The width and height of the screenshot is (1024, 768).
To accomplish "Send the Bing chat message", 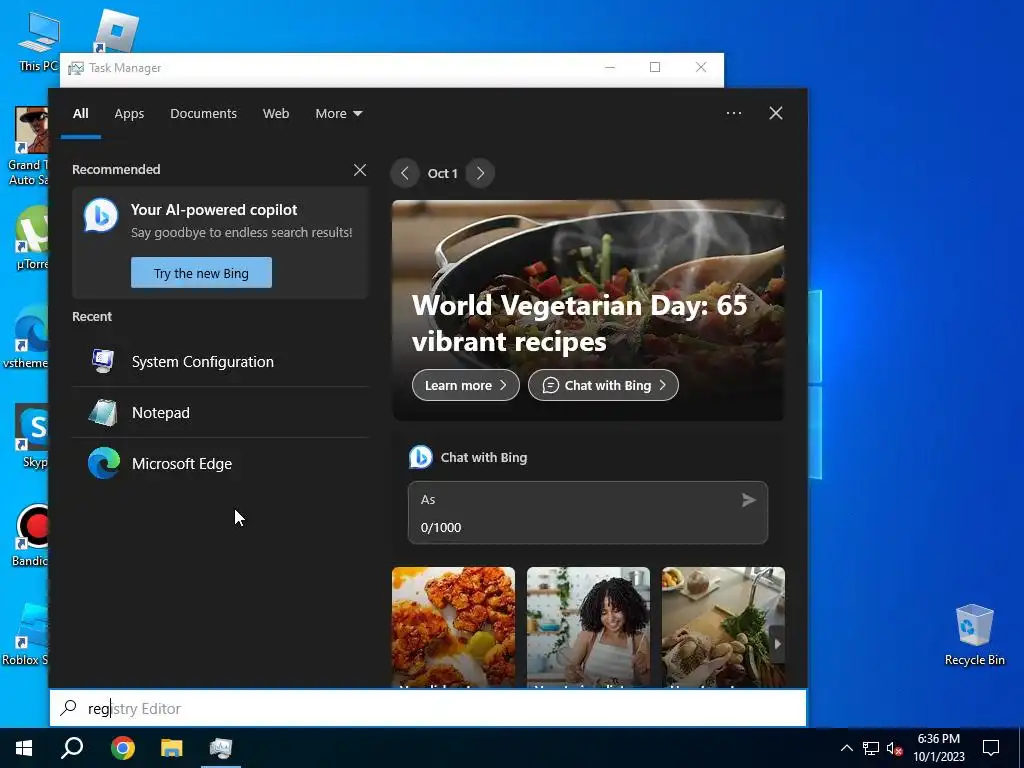I will [x=748, y=500].
